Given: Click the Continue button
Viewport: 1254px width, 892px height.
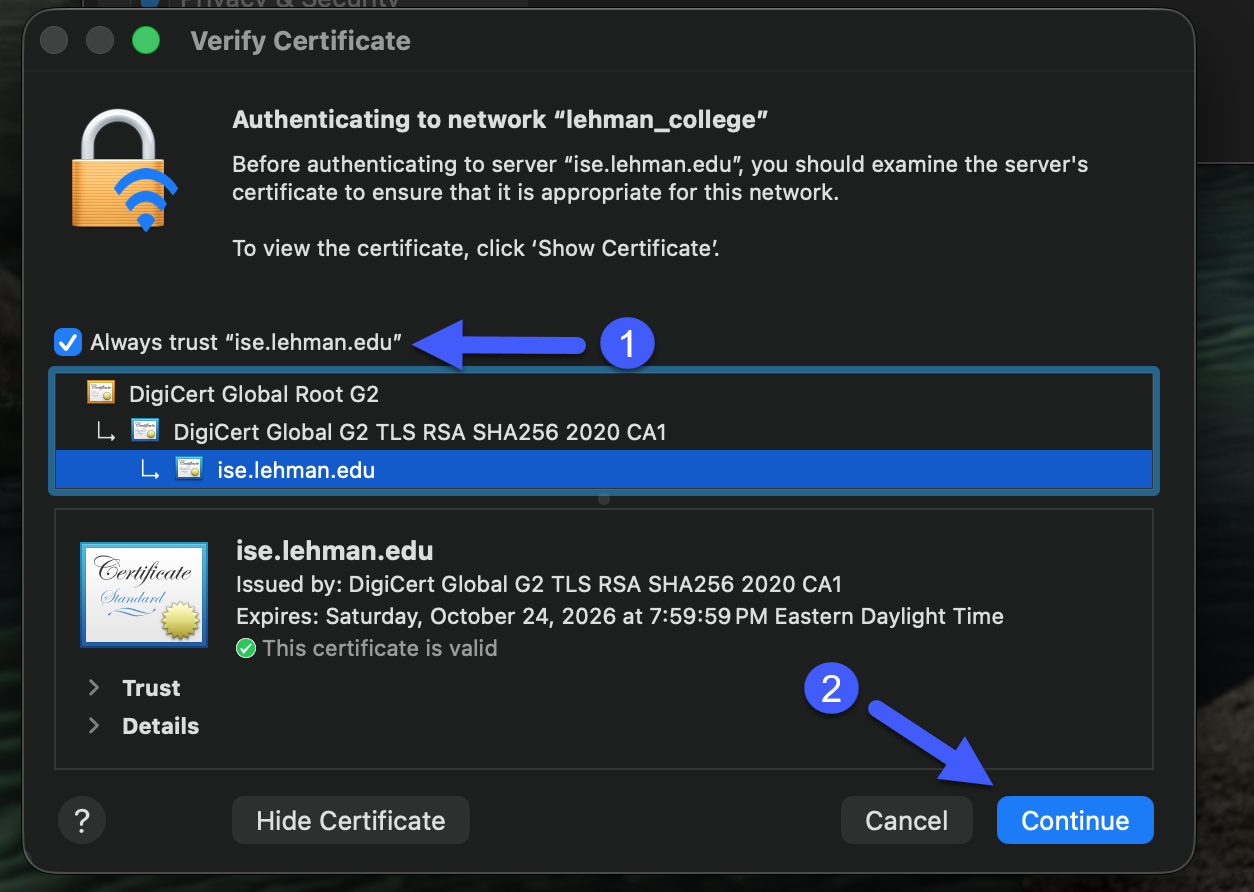Looking at the screenshot, I should pyautogui.click(x=1075, y=820).
